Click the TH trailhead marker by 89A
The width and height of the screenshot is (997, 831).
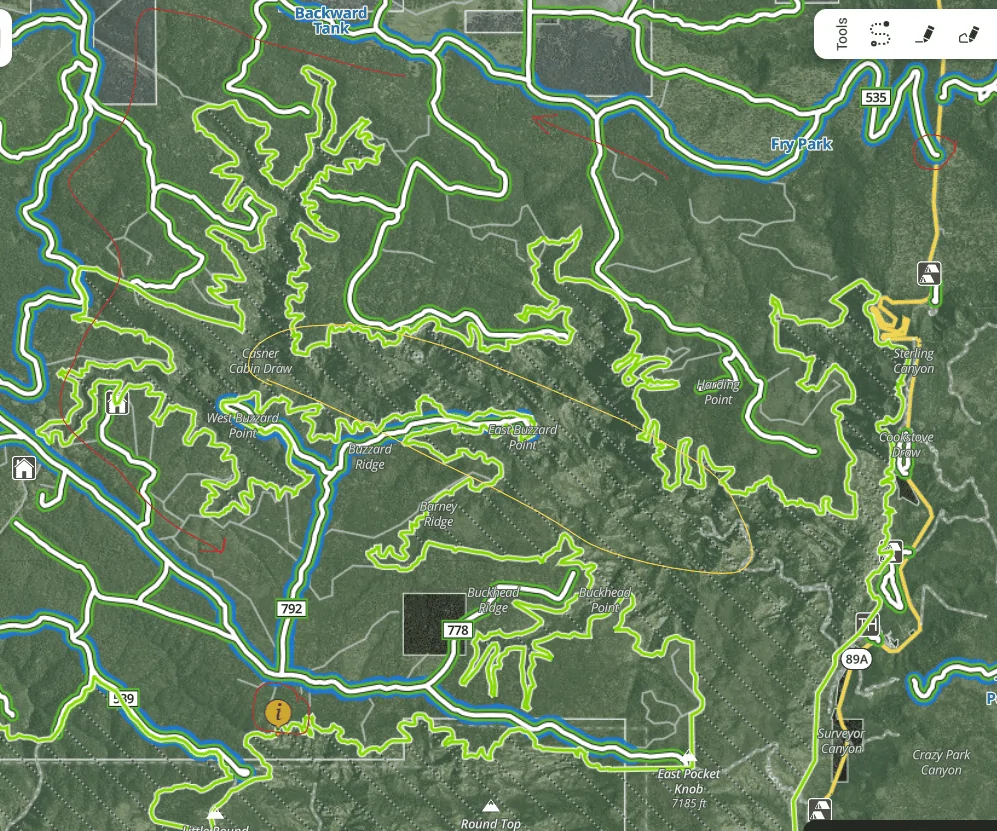point(867,624)
